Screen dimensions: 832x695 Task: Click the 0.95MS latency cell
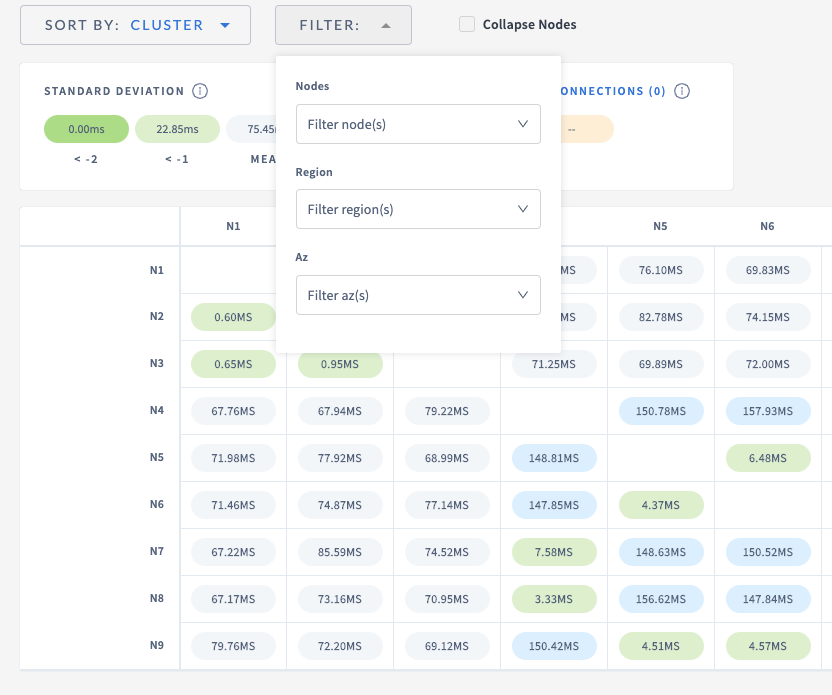click(x=340, y=364)
